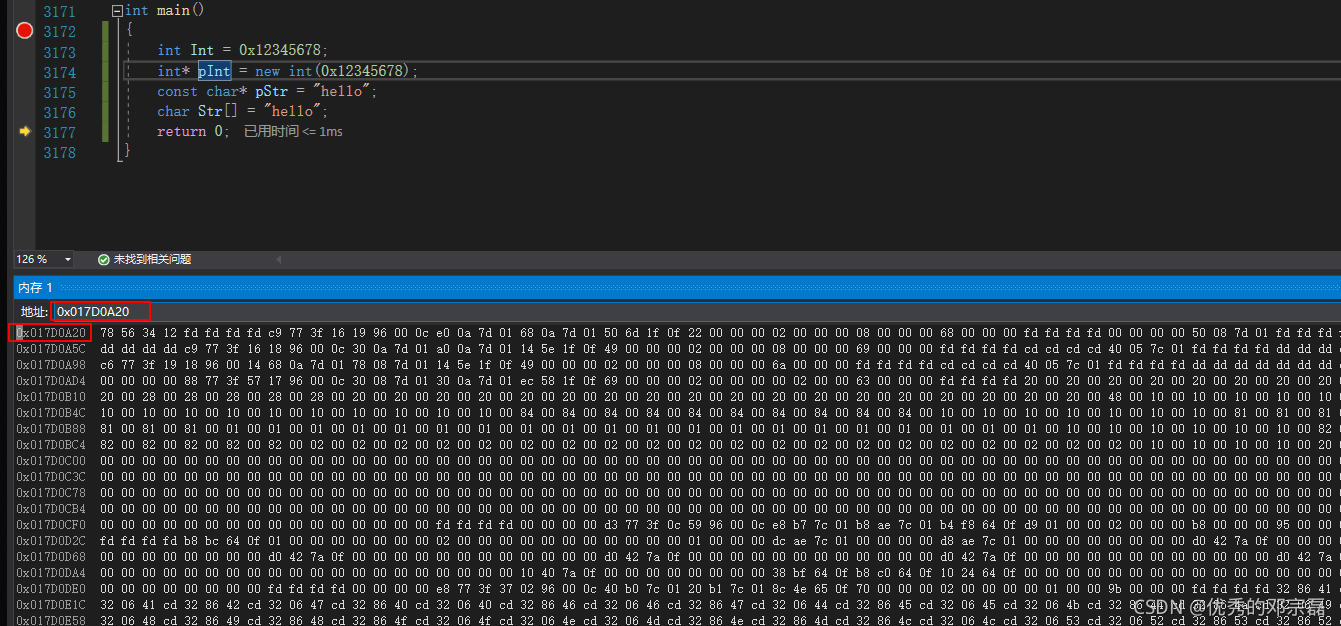Collapse the int main() function outline
Screen dimensions: 1341x626
click(117, 11)
